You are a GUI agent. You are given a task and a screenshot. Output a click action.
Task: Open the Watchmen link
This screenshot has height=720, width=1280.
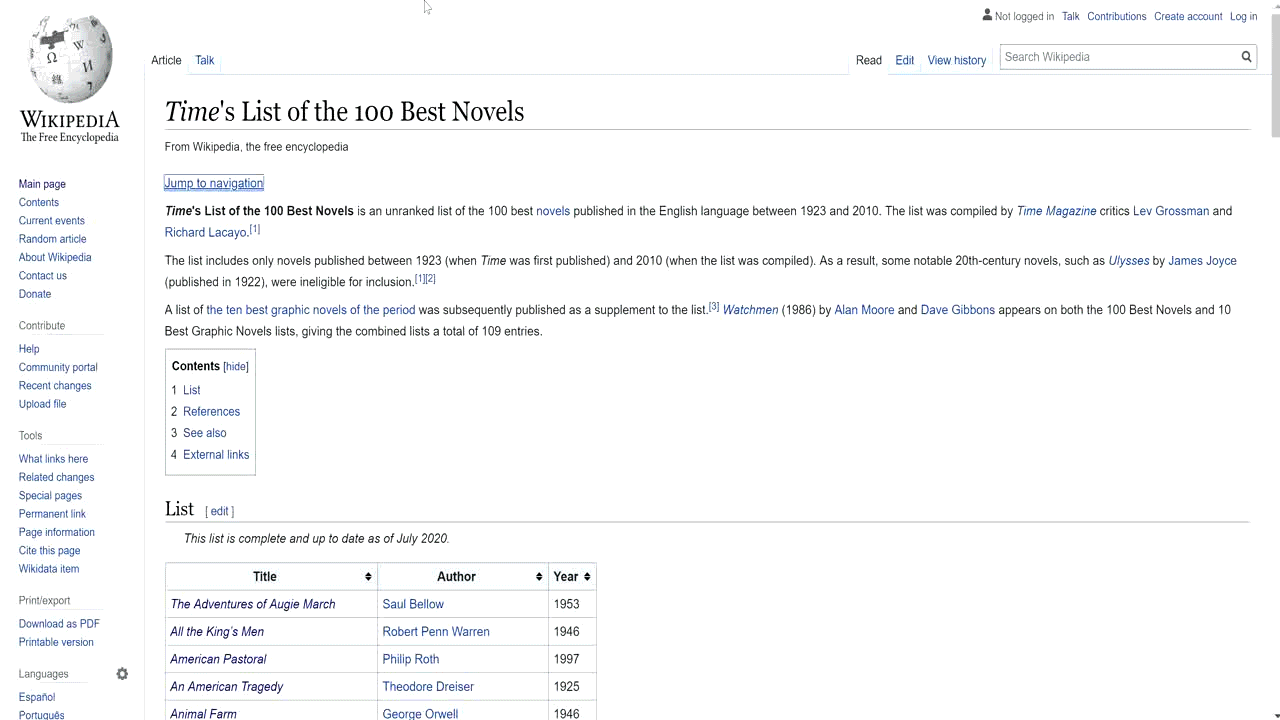tap(750, 310)
